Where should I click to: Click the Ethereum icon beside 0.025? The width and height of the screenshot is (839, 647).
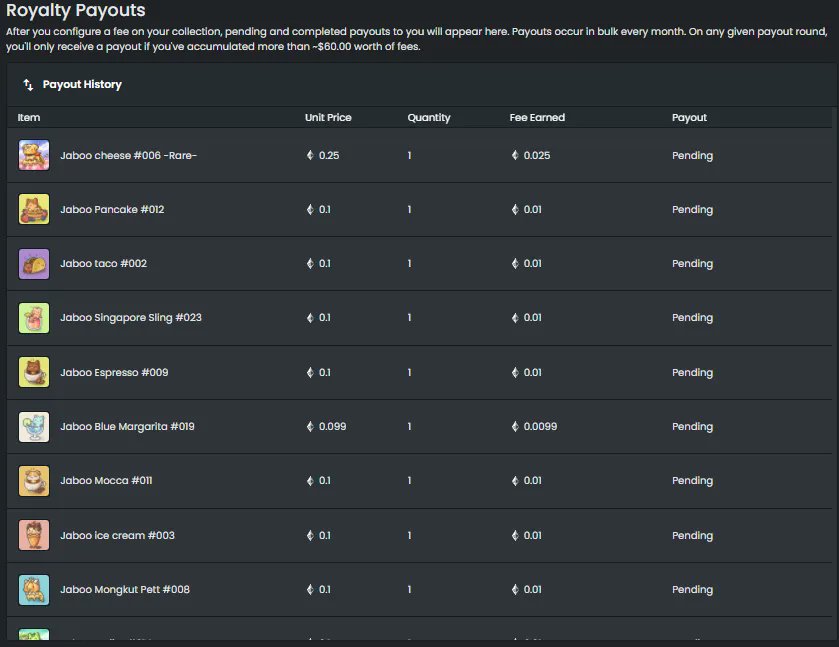tap(515, 155)
